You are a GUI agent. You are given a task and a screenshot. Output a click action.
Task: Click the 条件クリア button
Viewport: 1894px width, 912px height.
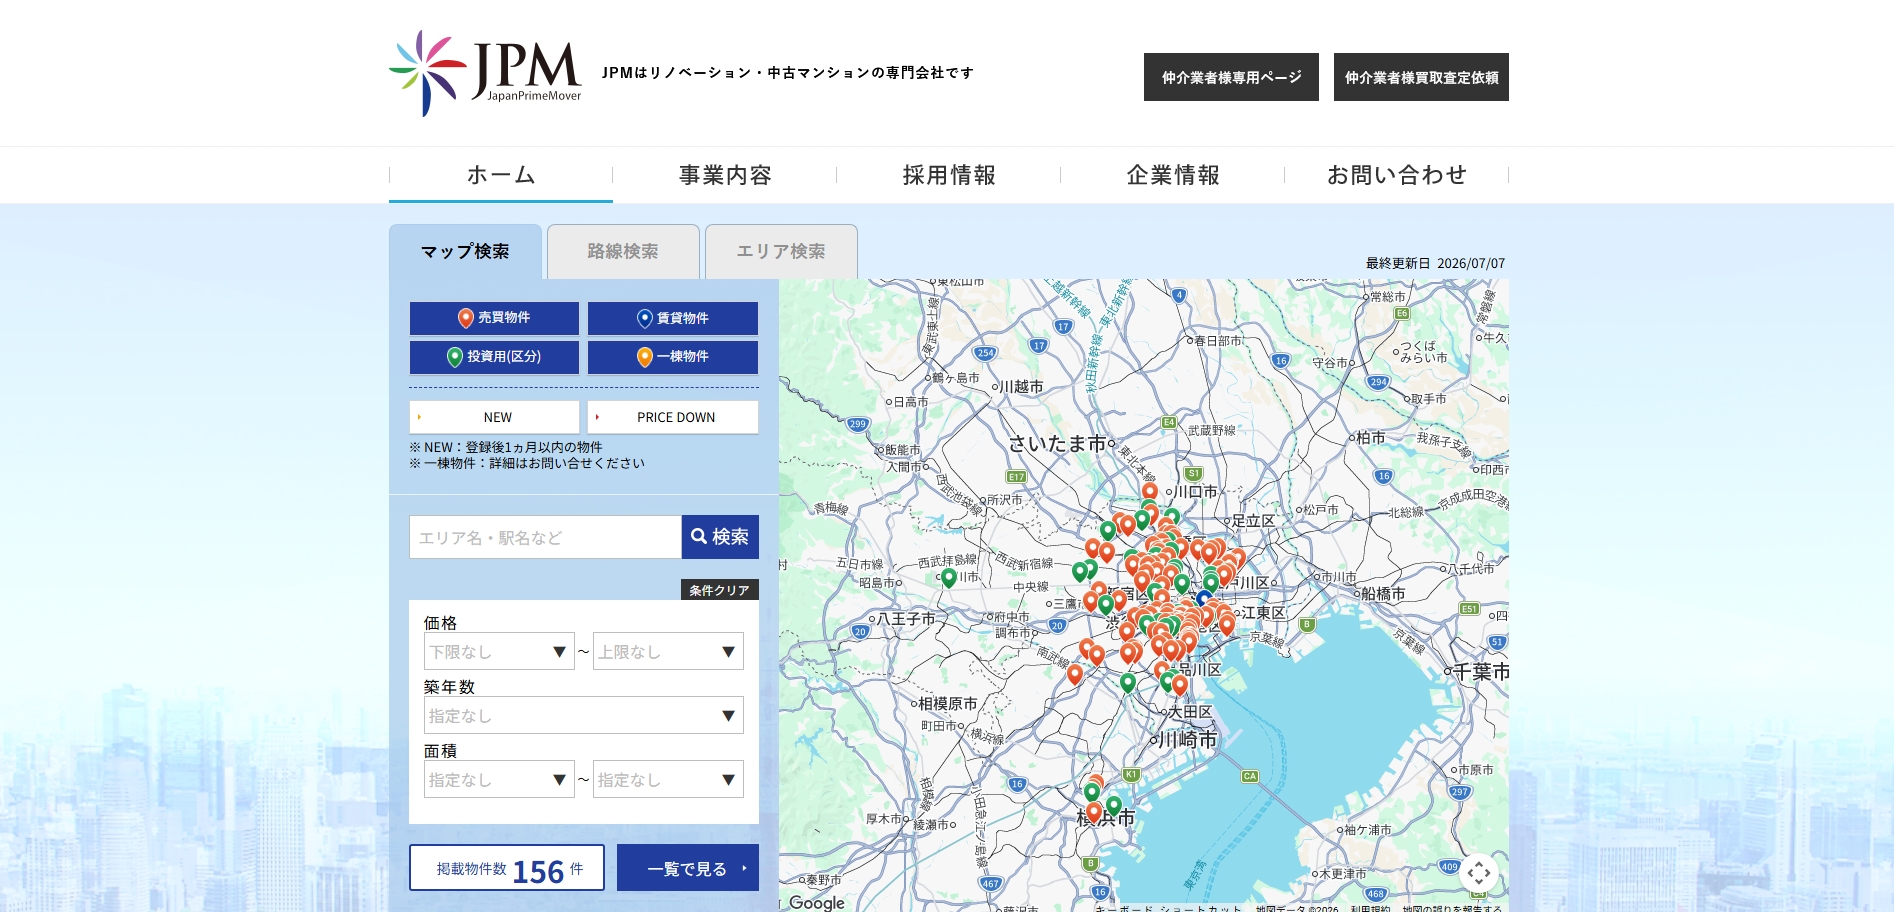point(720,590)
